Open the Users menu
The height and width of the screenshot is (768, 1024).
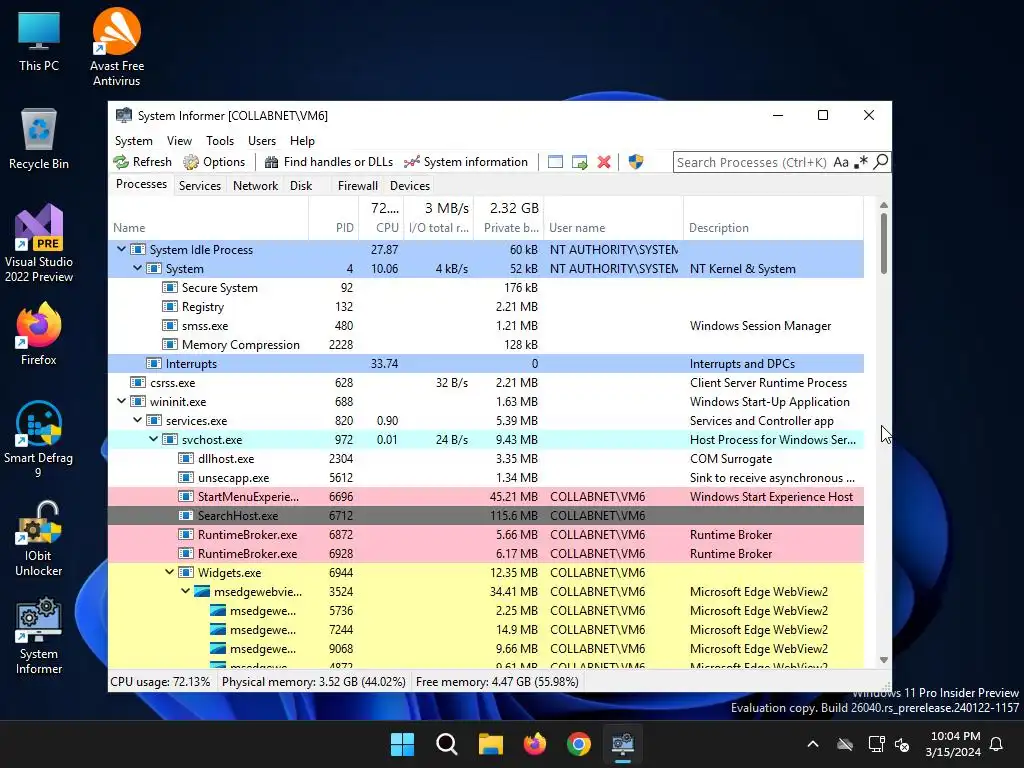click(262, 141)
